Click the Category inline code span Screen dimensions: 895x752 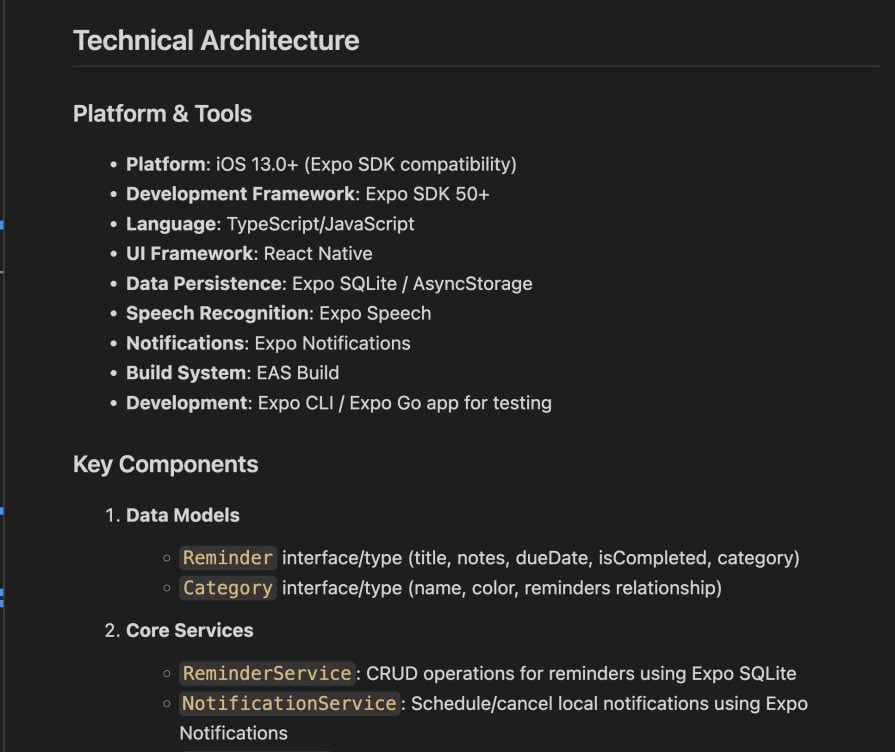coord(227,588)
